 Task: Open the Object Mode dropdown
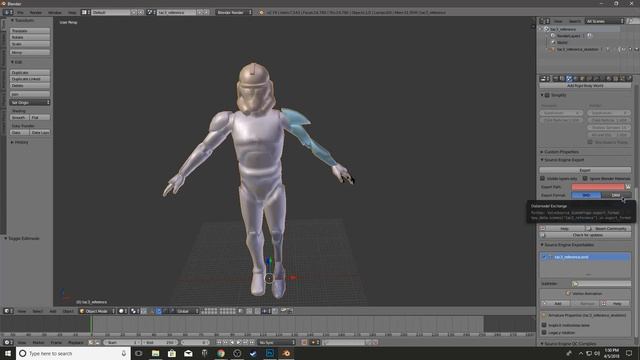(x=97, y=311)
